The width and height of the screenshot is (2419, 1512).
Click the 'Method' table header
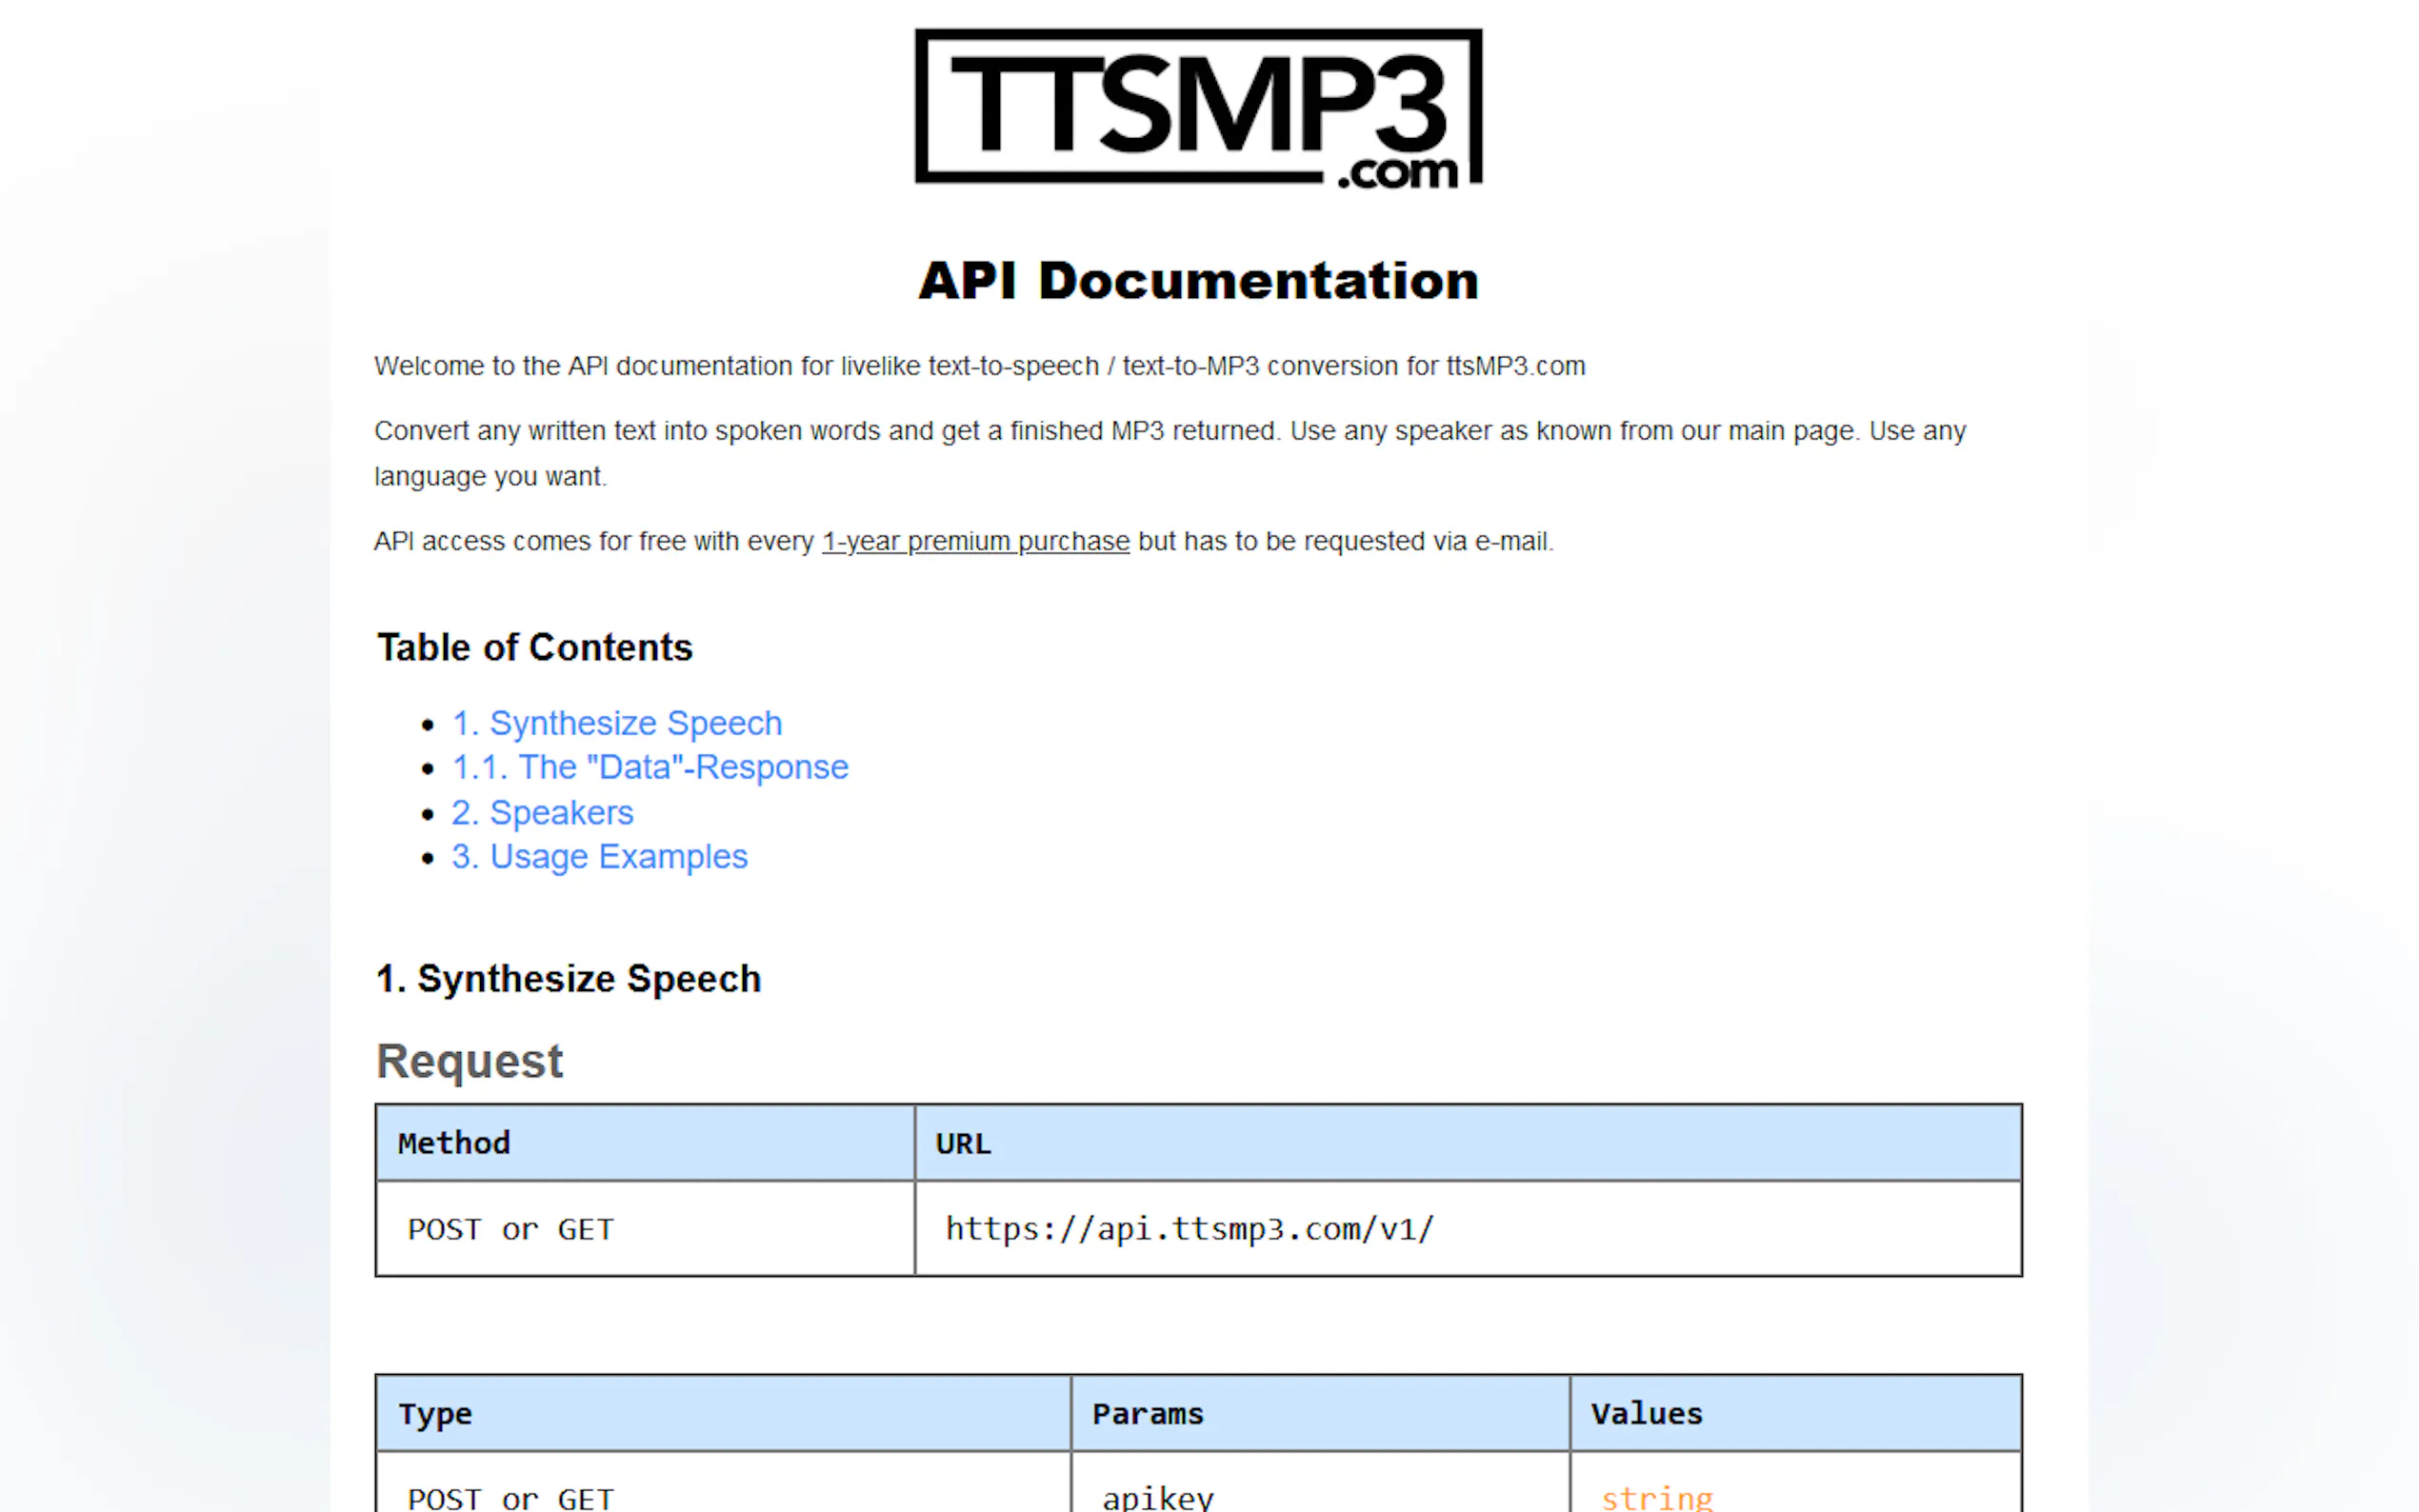pyautogui.click(x=645, y=1143)
